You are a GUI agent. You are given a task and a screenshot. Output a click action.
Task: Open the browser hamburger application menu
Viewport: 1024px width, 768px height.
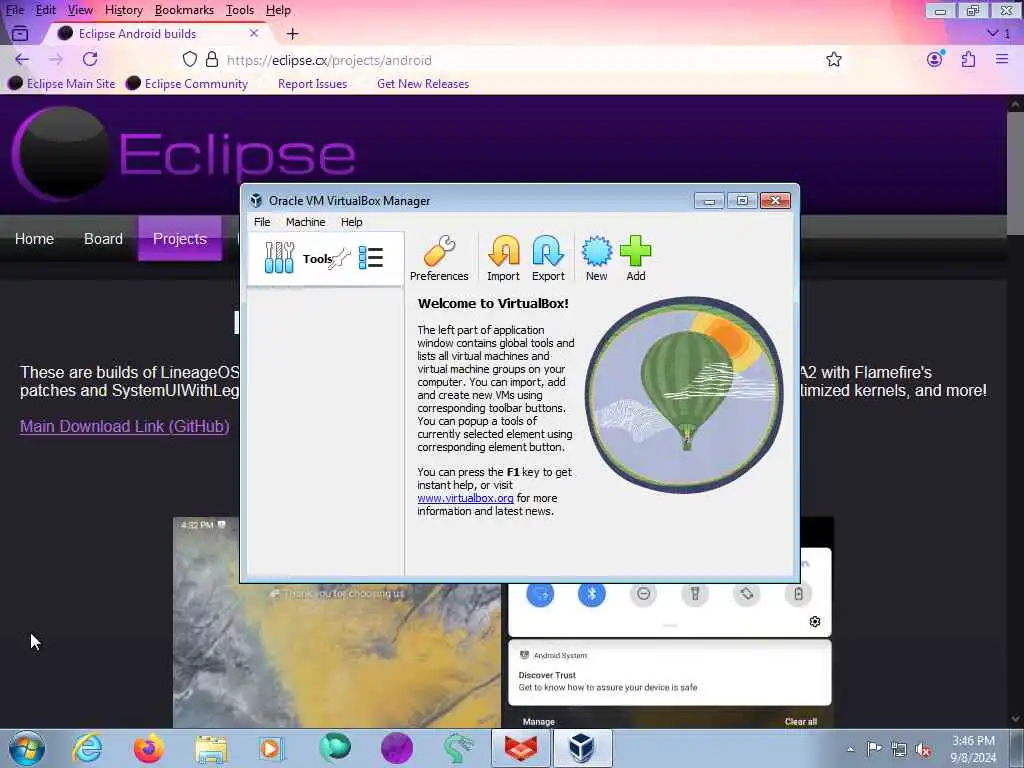click(1002, 59)
